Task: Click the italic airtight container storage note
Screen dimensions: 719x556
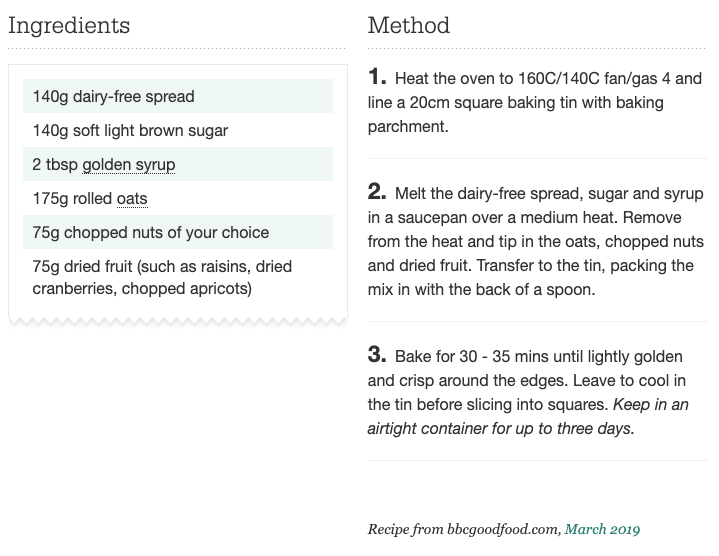Action: [x=528, y=416]
